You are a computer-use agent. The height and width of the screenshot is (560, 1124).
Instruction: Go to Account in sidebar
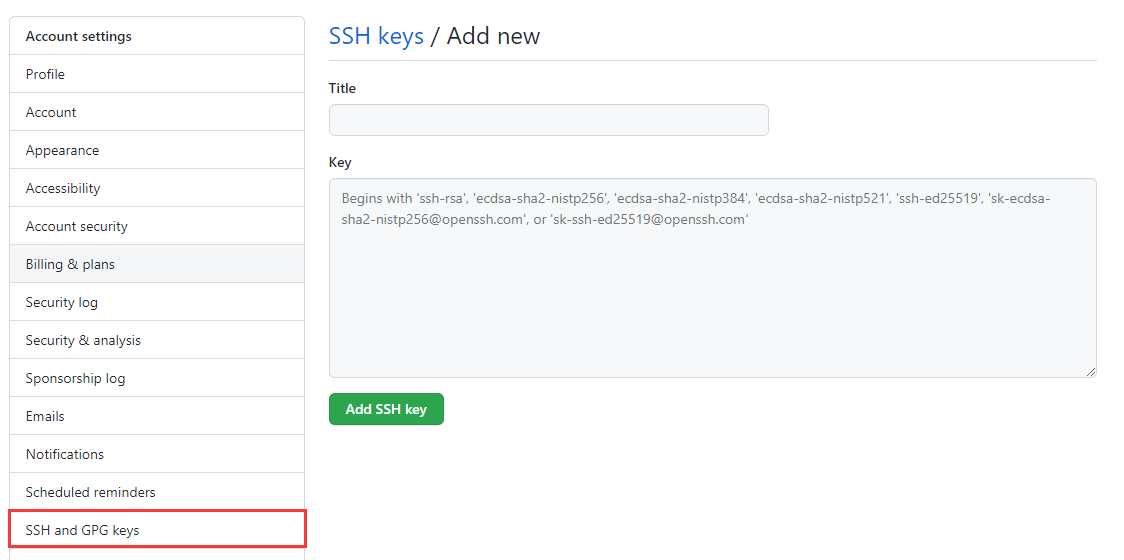51,112
